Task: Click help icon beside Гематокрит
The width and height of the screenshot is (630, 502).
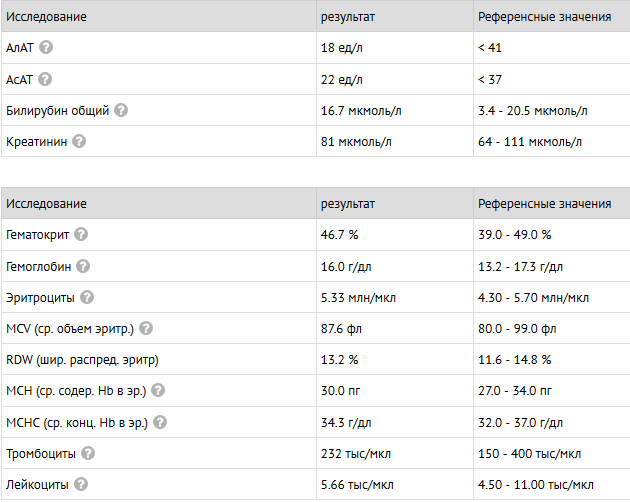Action: 81,234
